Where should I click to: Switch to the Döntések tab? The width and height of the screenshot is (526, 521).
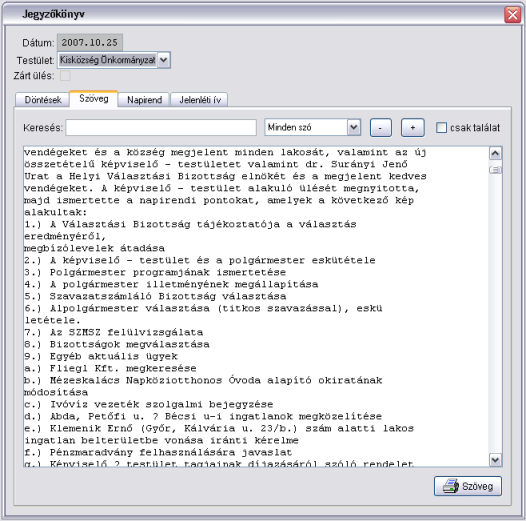pyautogui.click(x=43, y=100)
